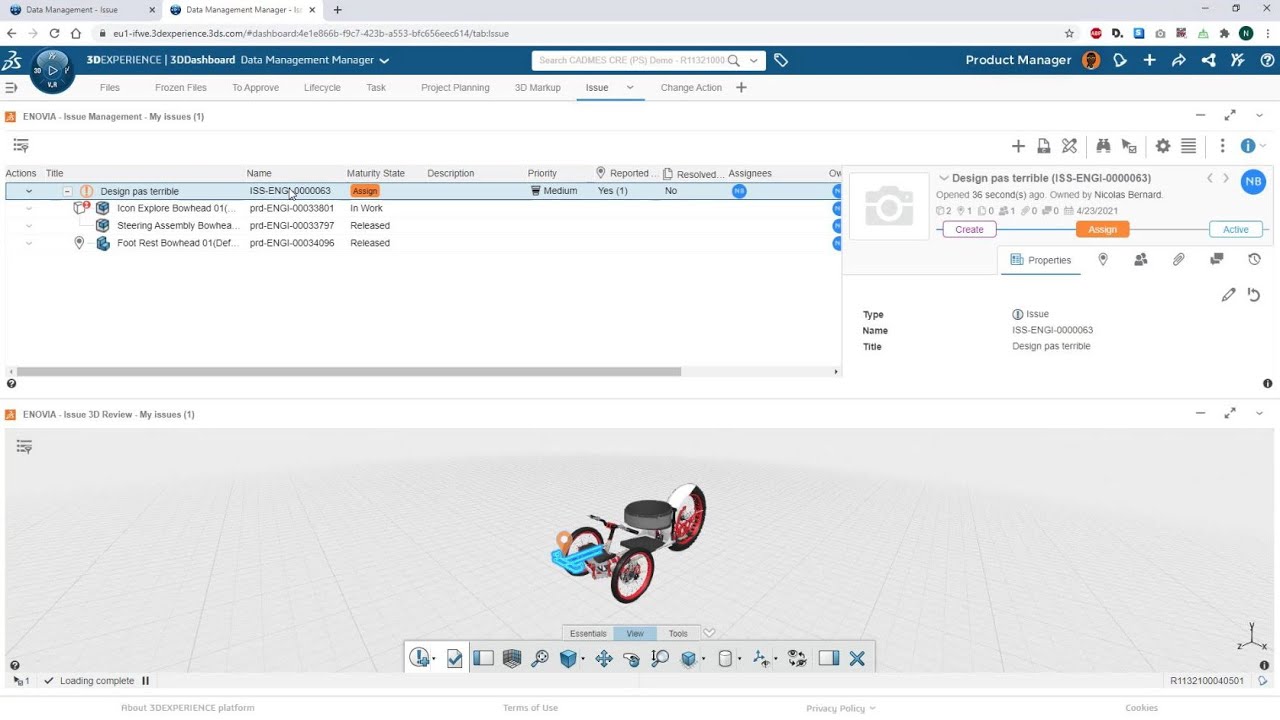
Task: Click the pencil edit properties icon
Action: tap(1228, 295)
